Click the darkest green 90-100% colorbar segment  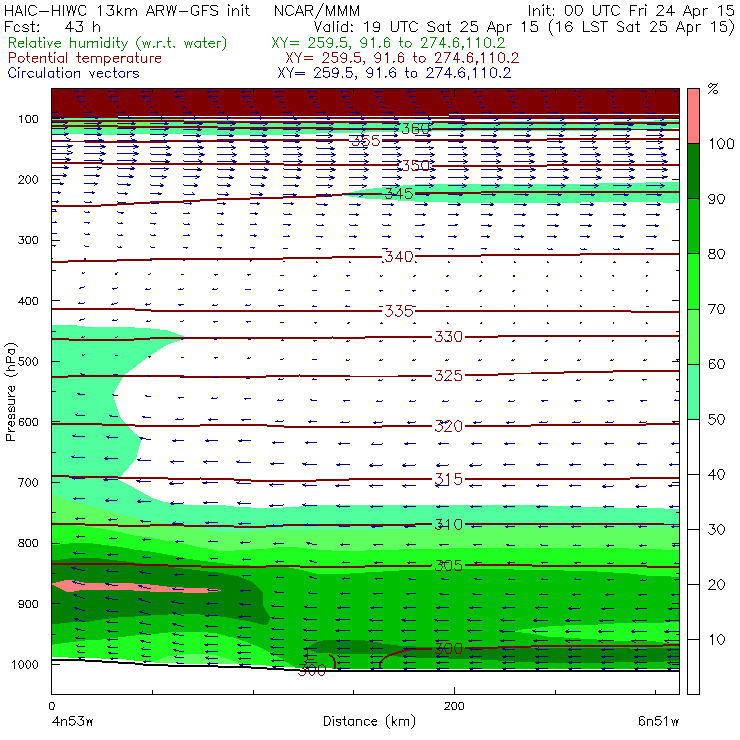693,171
